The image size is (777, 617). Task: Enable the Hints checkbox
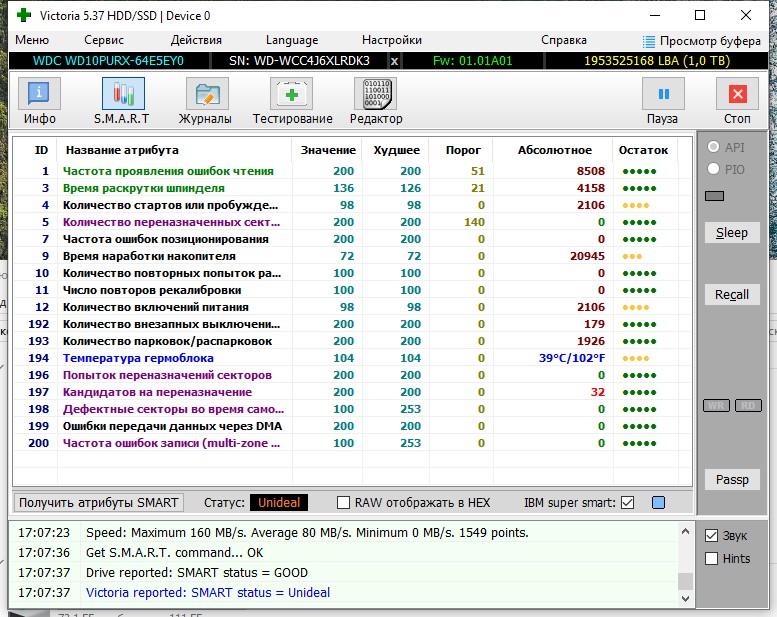[711, 559]
